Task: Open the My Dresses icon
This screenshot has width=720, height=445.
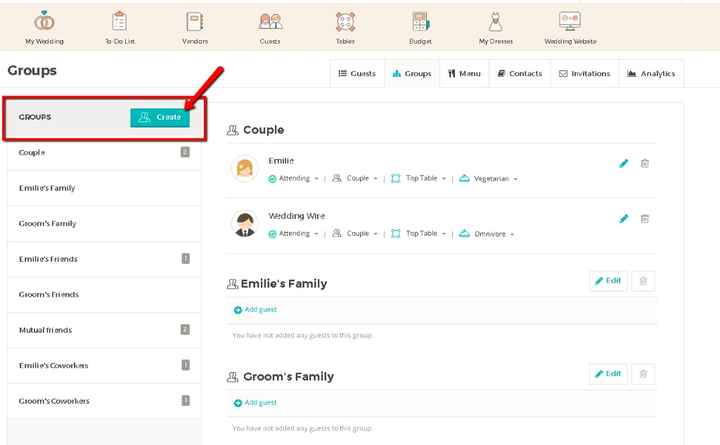Action: point(495,21)
